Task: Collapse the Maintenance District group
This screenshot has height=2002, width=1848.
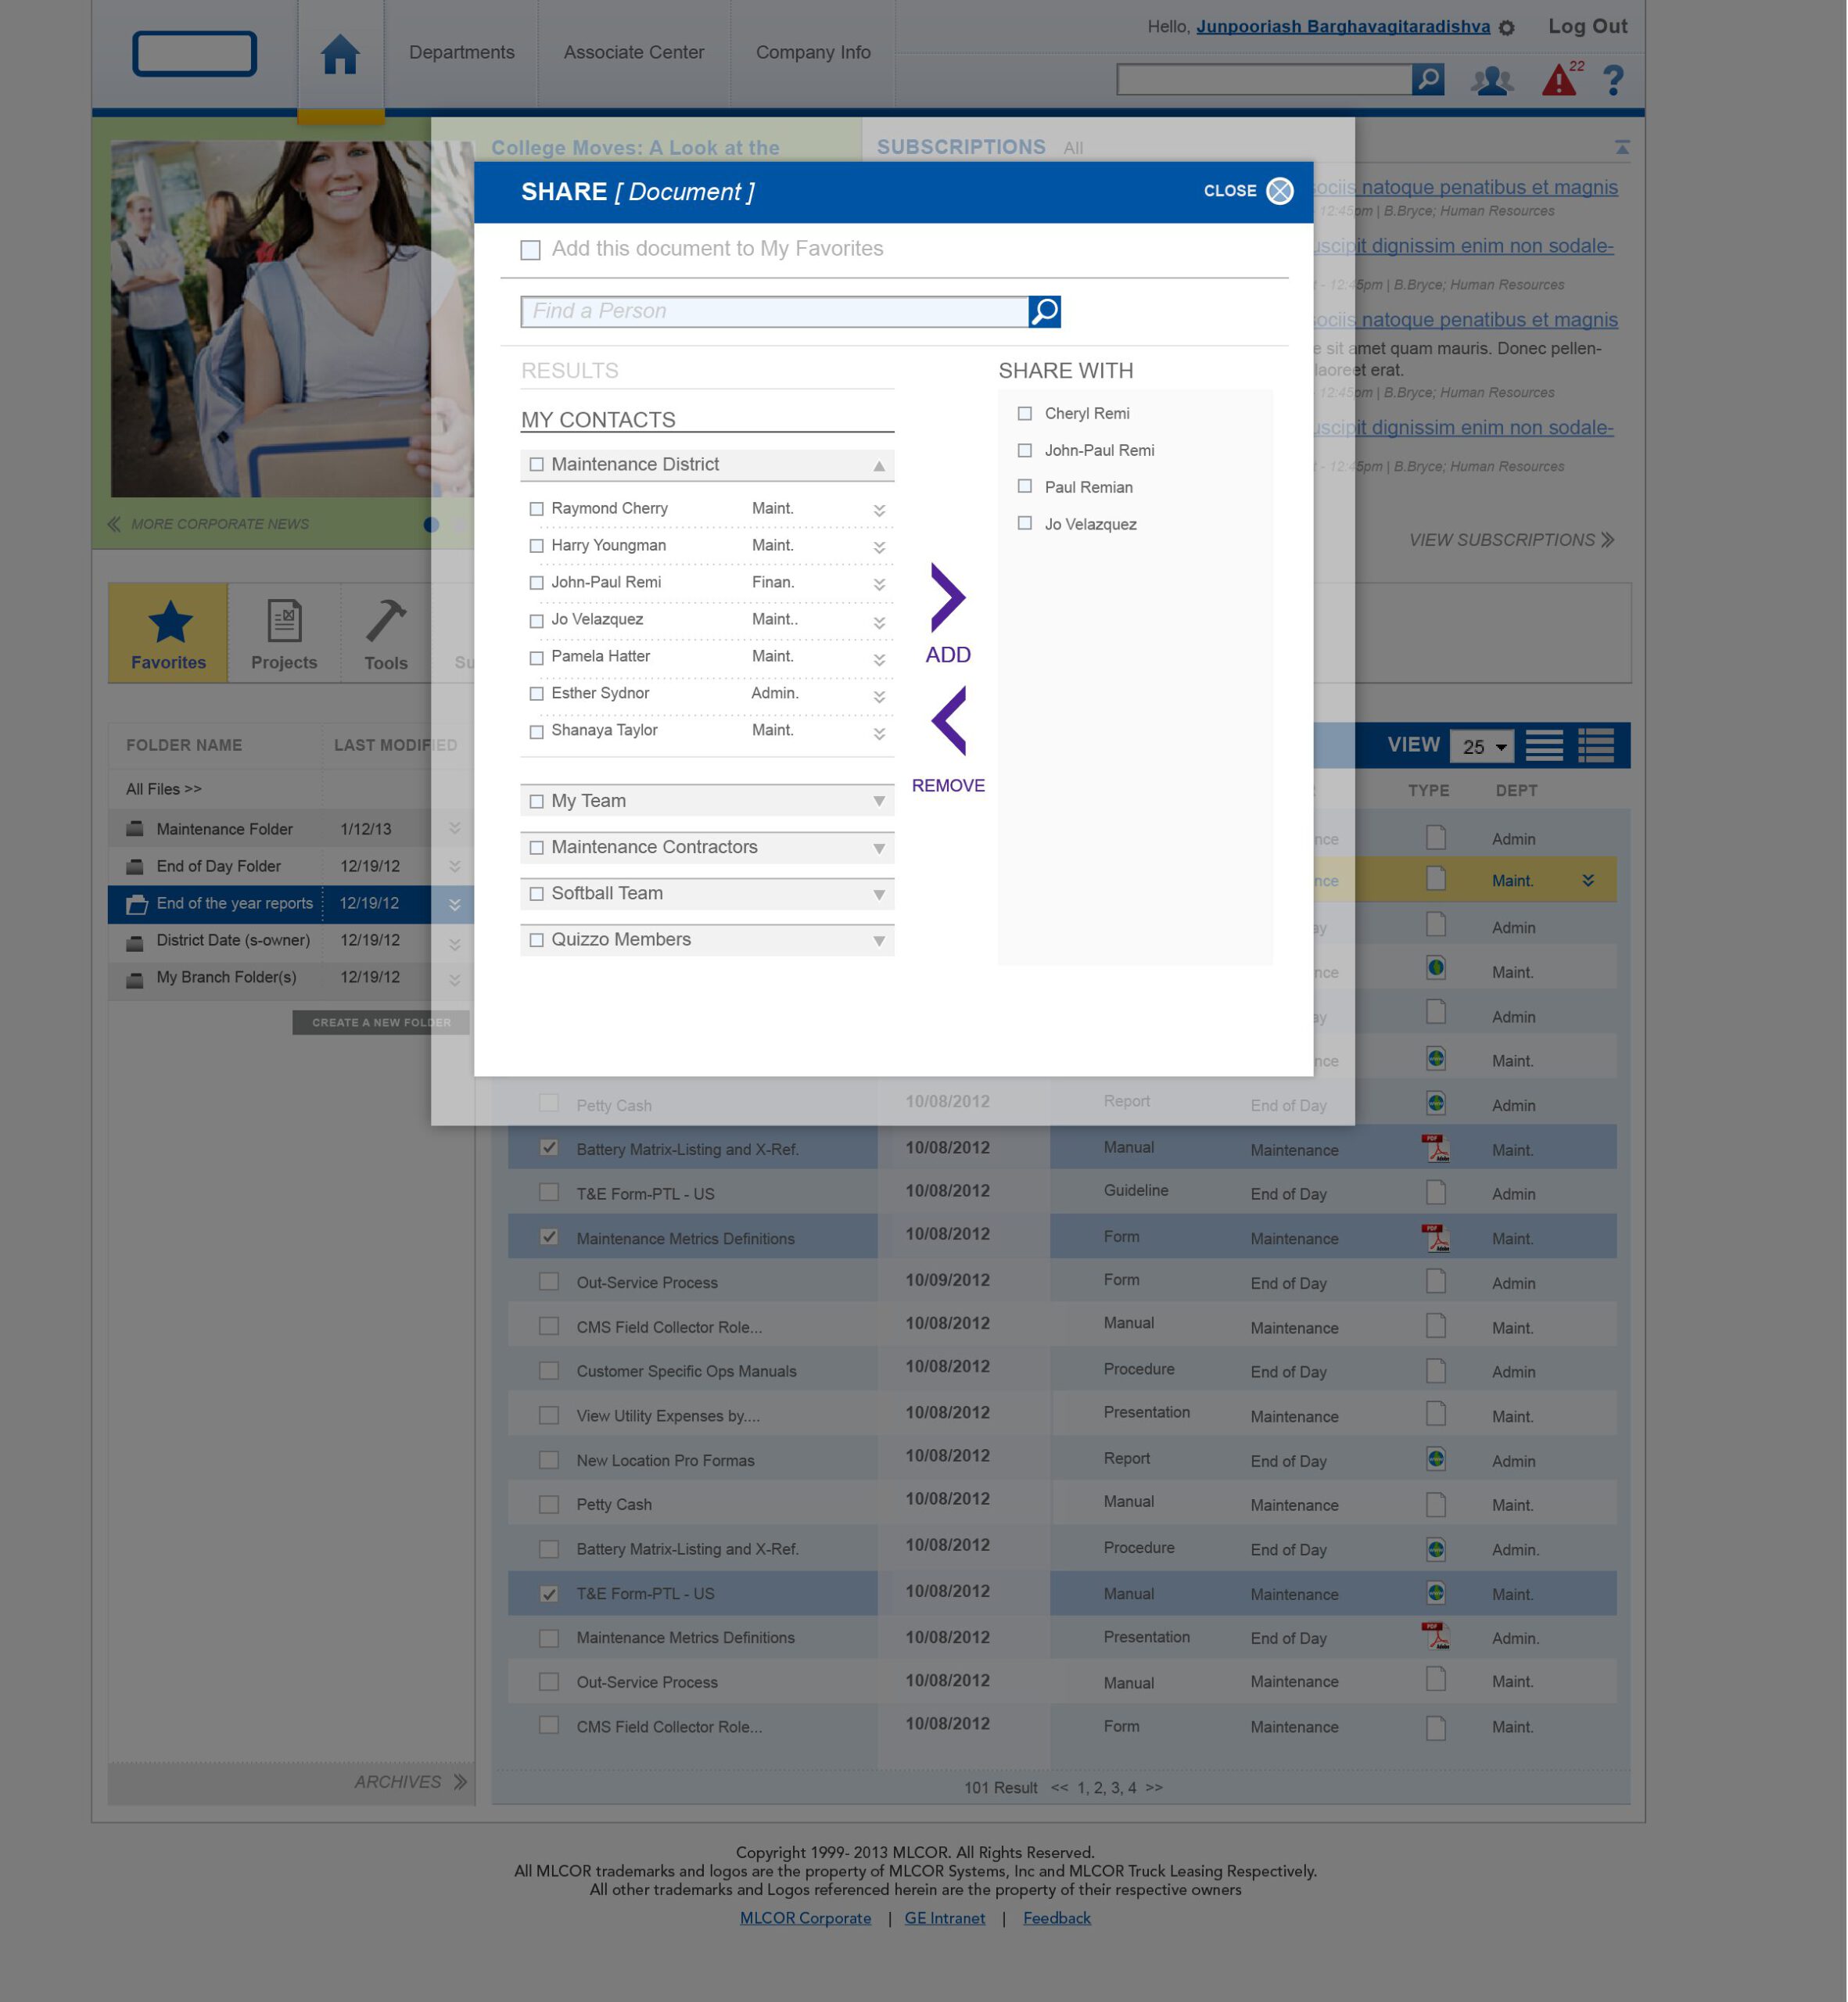Action: pyautogui.click(x=878, y=465)
